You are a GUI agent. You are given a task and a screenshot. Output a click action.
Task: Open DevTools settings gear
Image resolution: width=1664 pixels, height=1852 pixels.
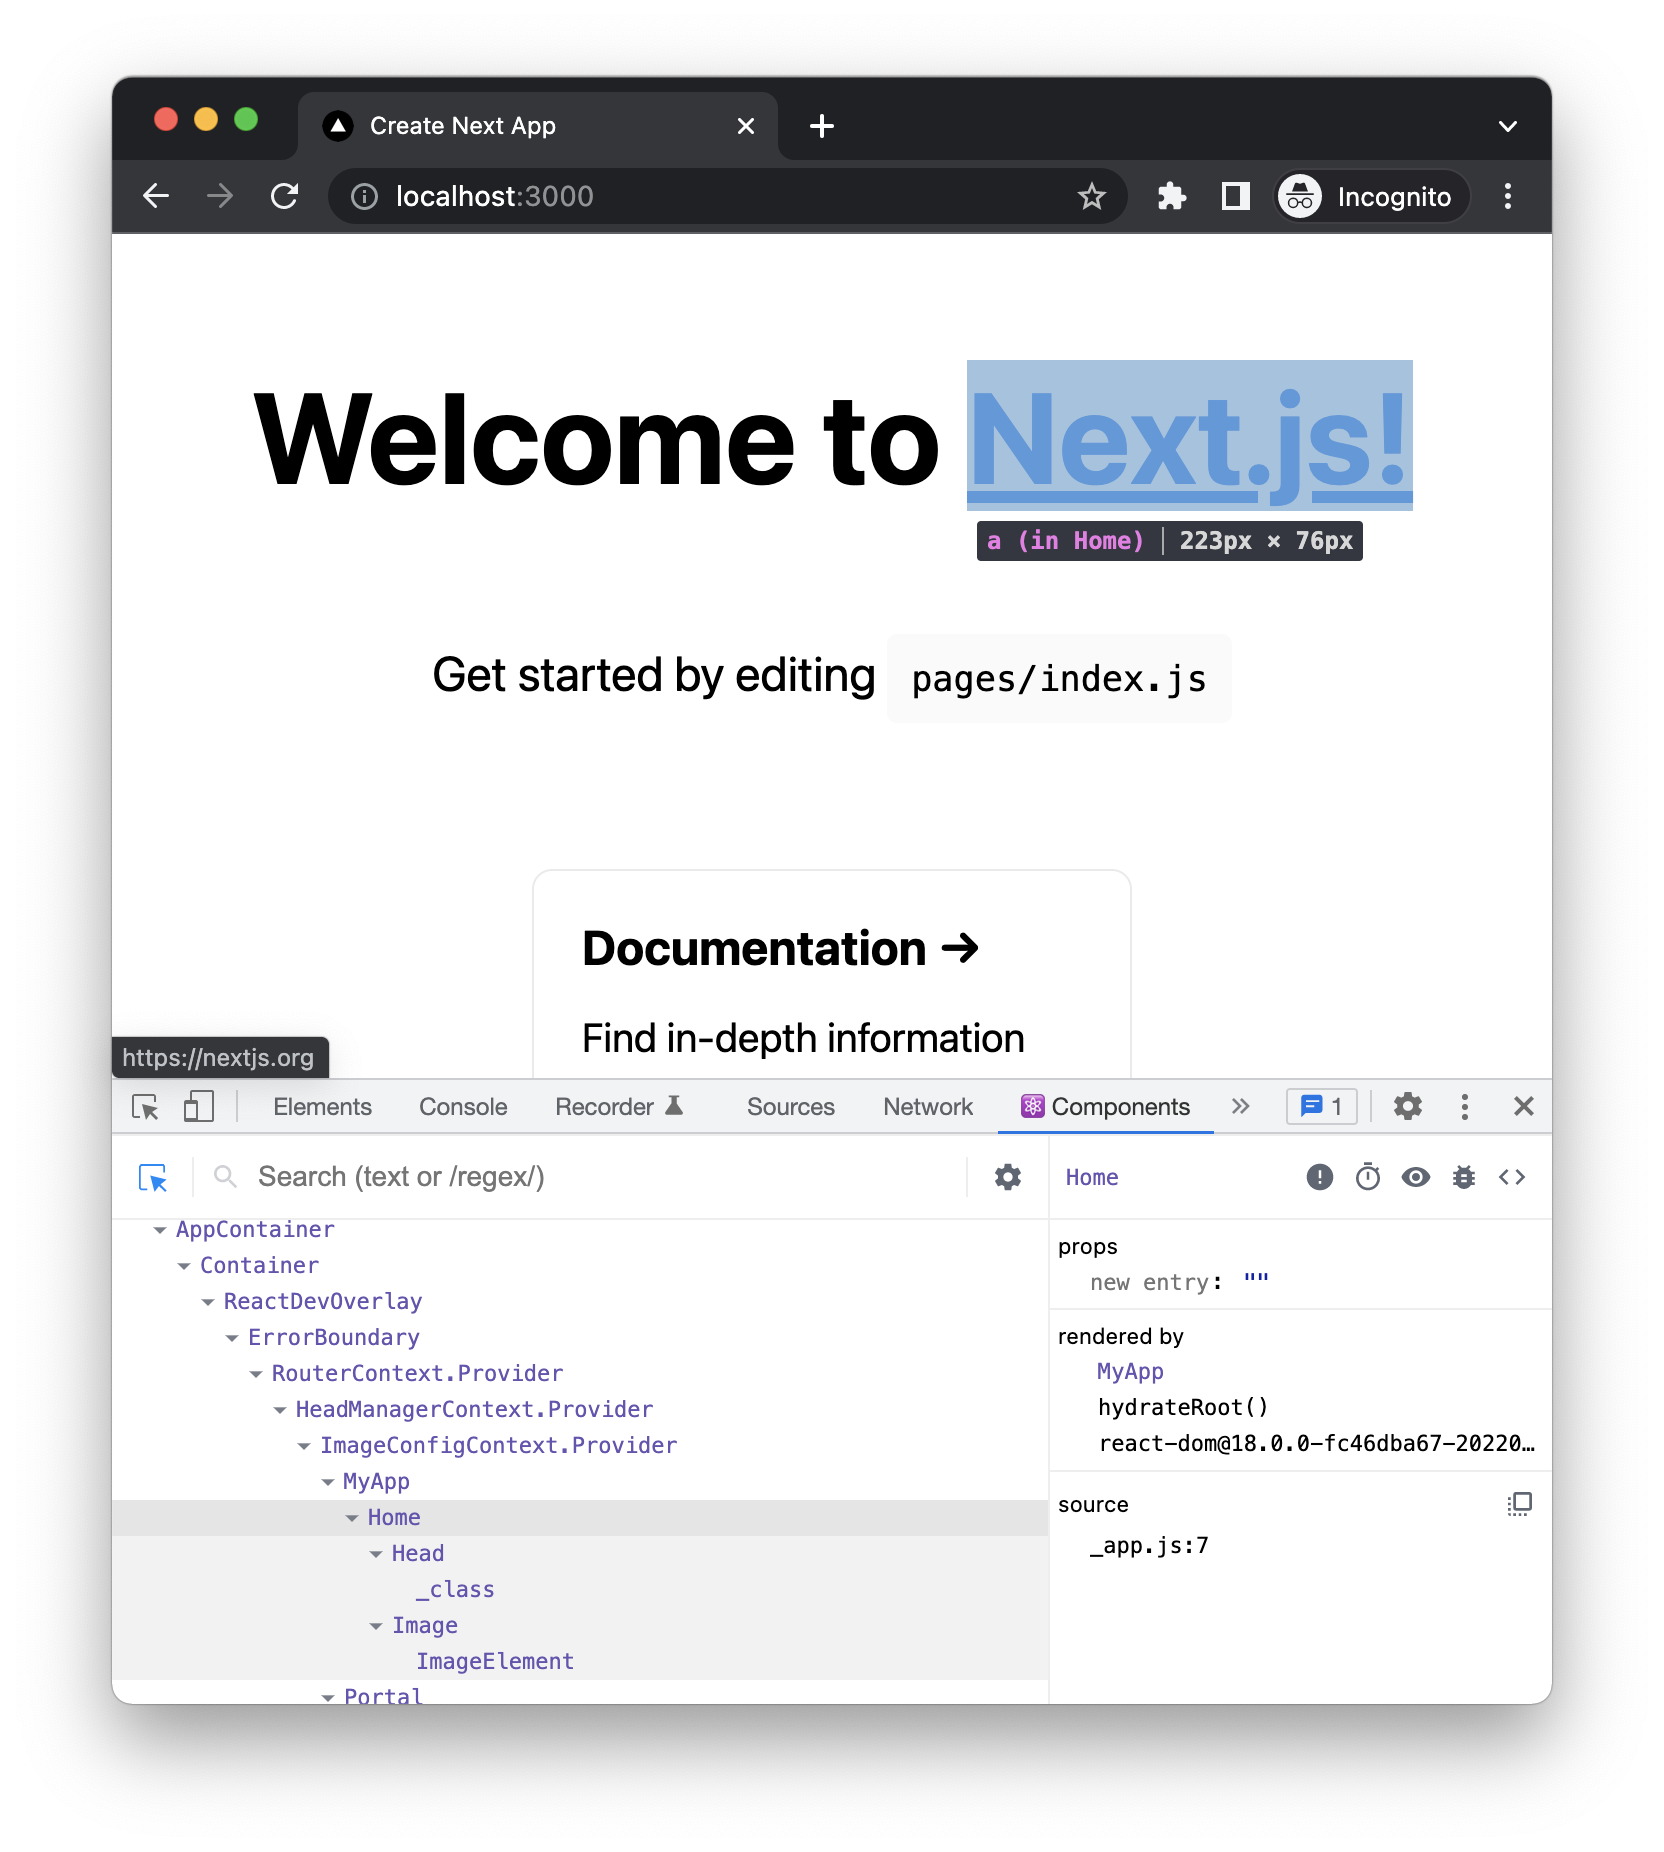1408,1107
